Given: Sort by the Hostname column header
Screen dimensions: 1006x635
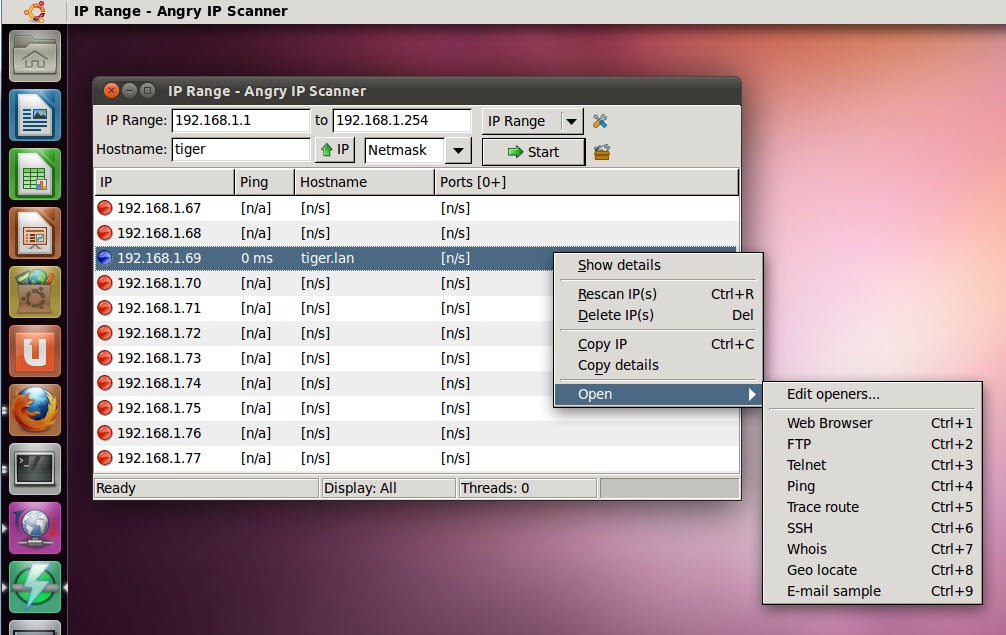Looking at the screenshot, I should [x=364, y=182].
